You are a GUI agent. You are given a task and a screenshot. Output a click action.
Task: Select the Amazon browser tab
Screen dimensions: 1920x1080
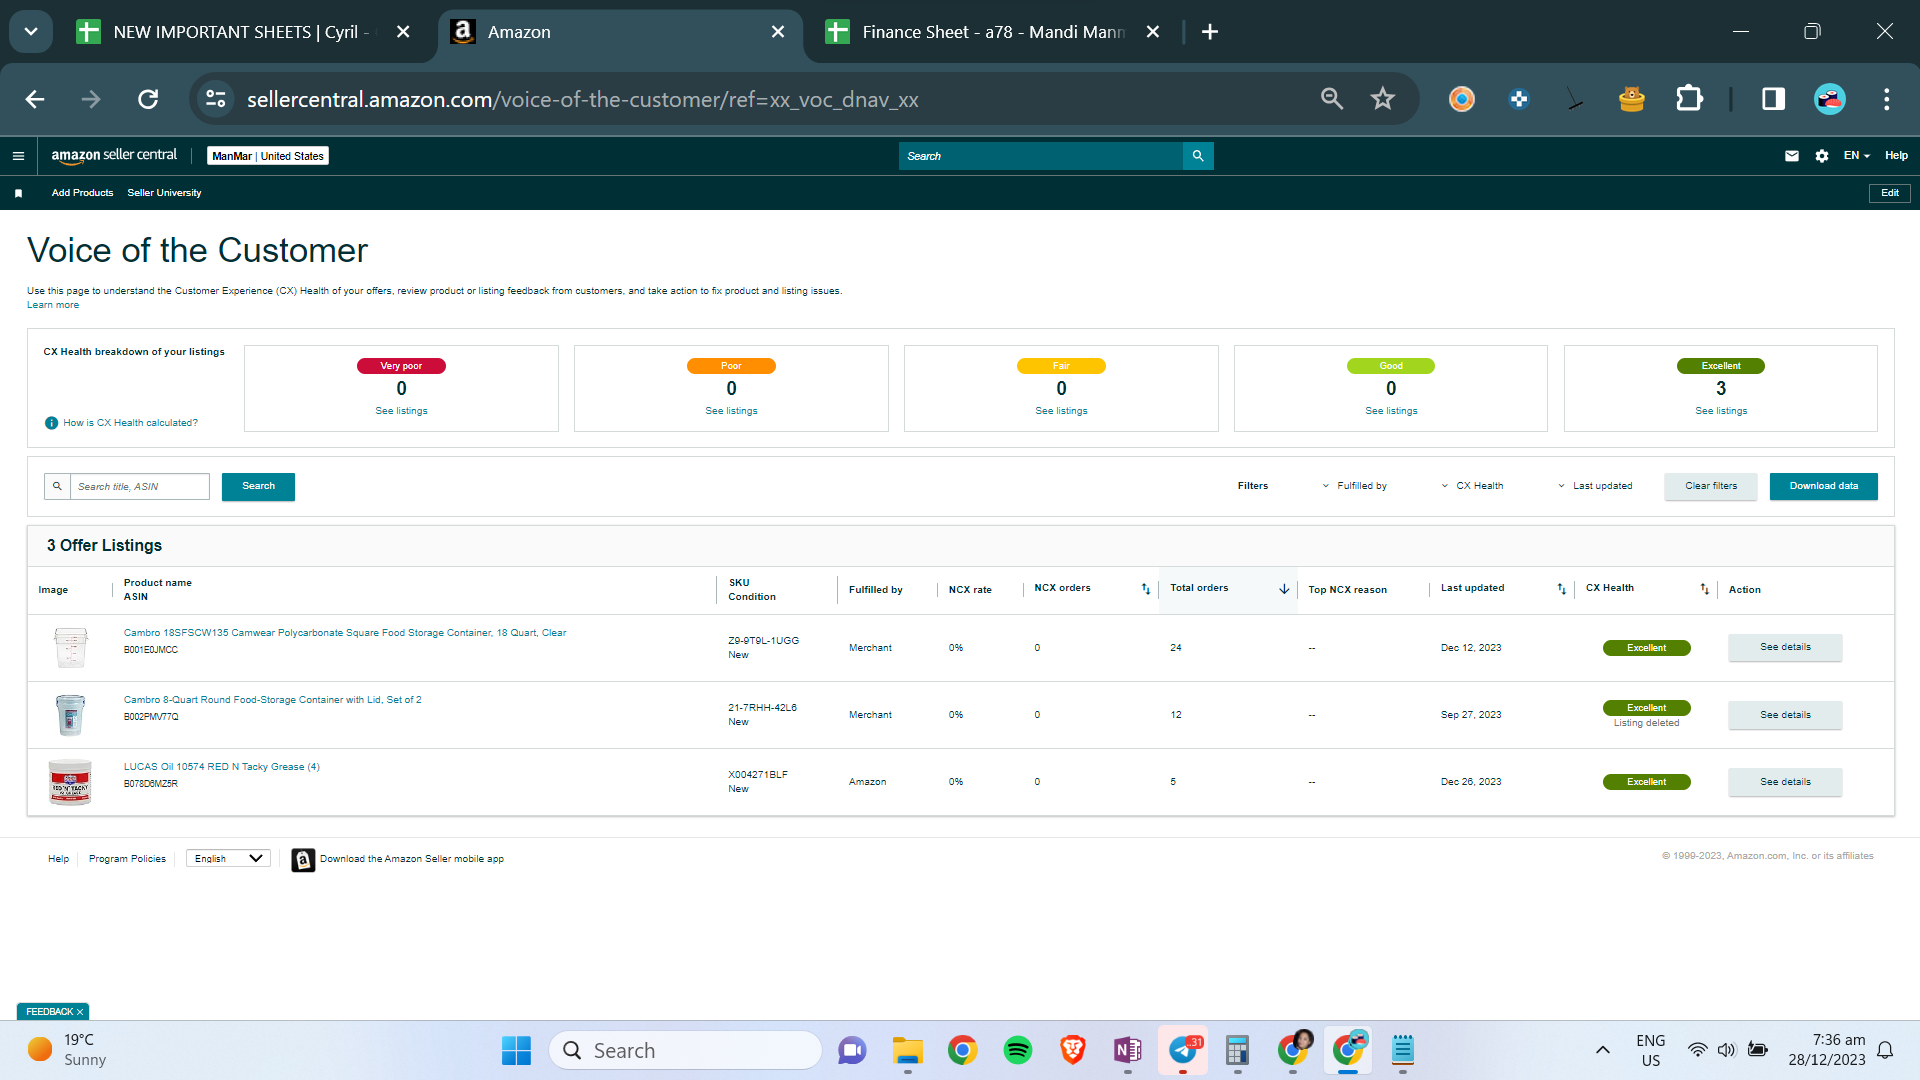[621, 32]
